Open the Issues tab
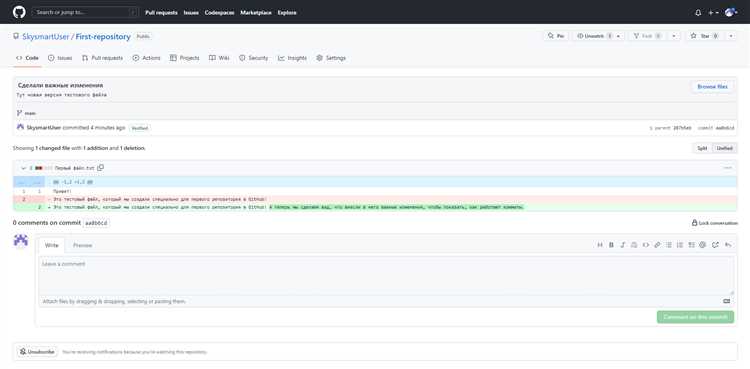 pos(60,58)
